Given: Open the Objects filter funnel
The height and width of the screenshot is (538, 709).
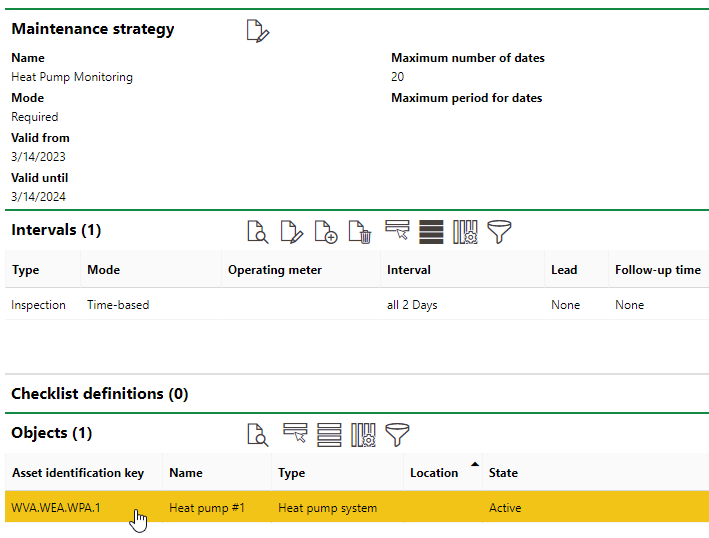Looking at the screenshot, I should (397, 435).
